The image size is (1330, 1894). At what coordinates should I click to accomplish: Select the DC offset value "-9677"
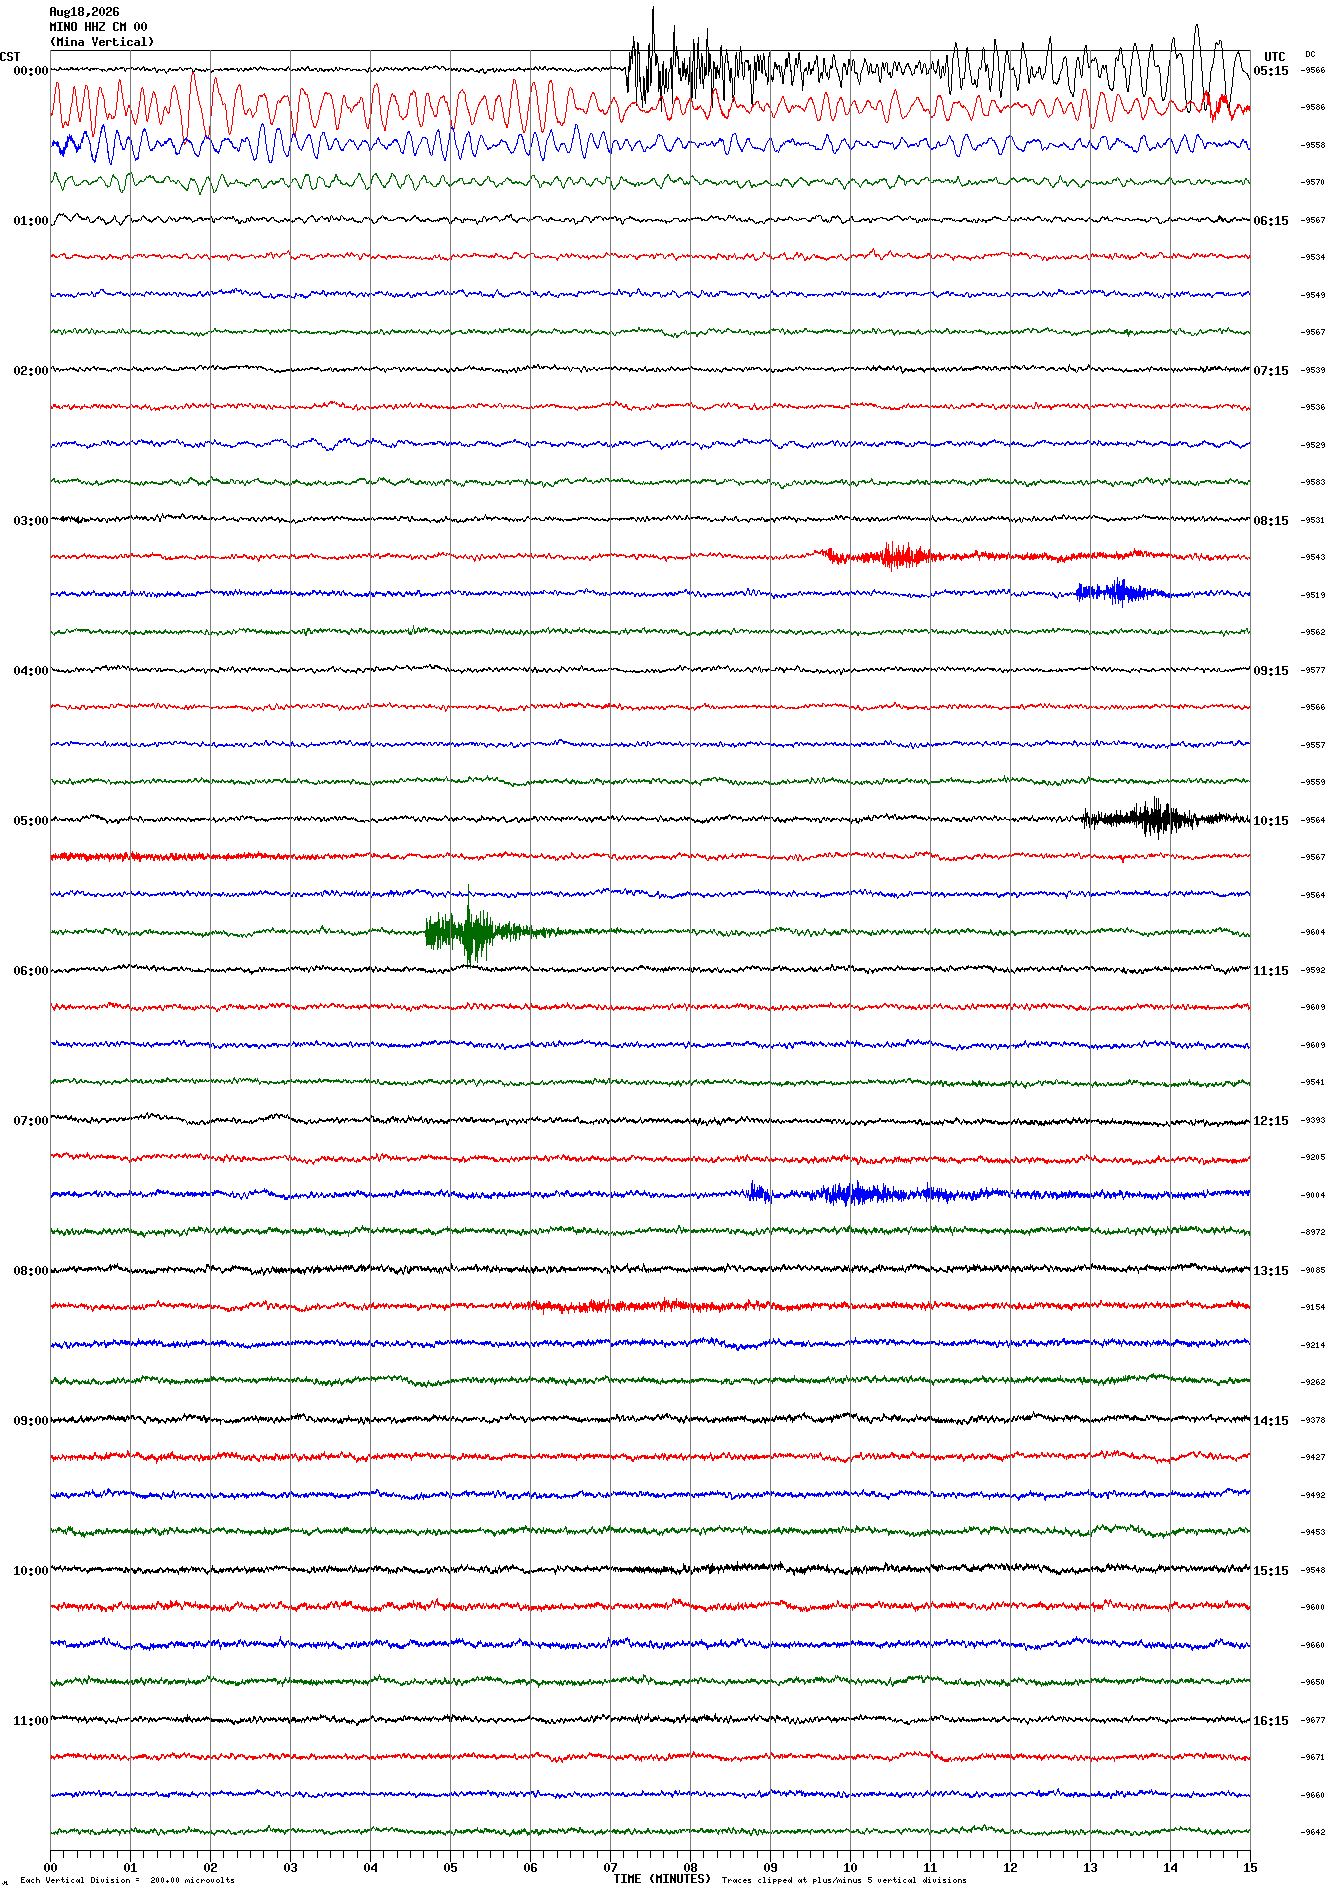[1313, 1721]
